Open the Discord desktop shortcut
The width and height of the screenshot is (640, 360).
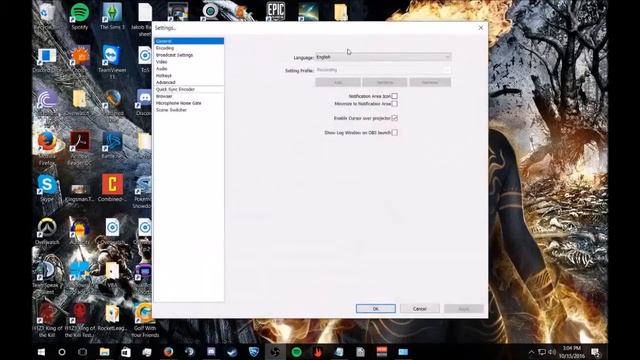pyautogui.click(x=144, y=102)
